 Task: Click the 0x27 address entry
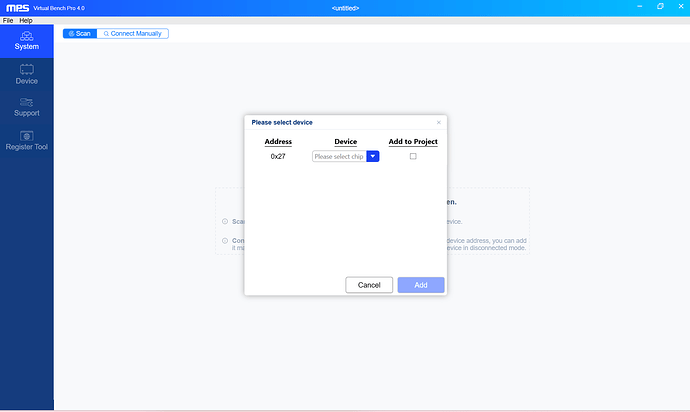[x=278, y=156]
